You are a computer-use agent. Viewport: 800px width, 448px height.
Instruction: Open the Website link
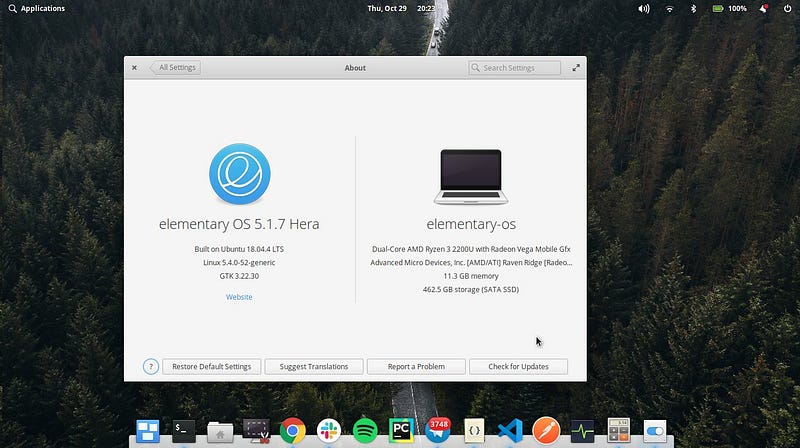pos(239,297)
